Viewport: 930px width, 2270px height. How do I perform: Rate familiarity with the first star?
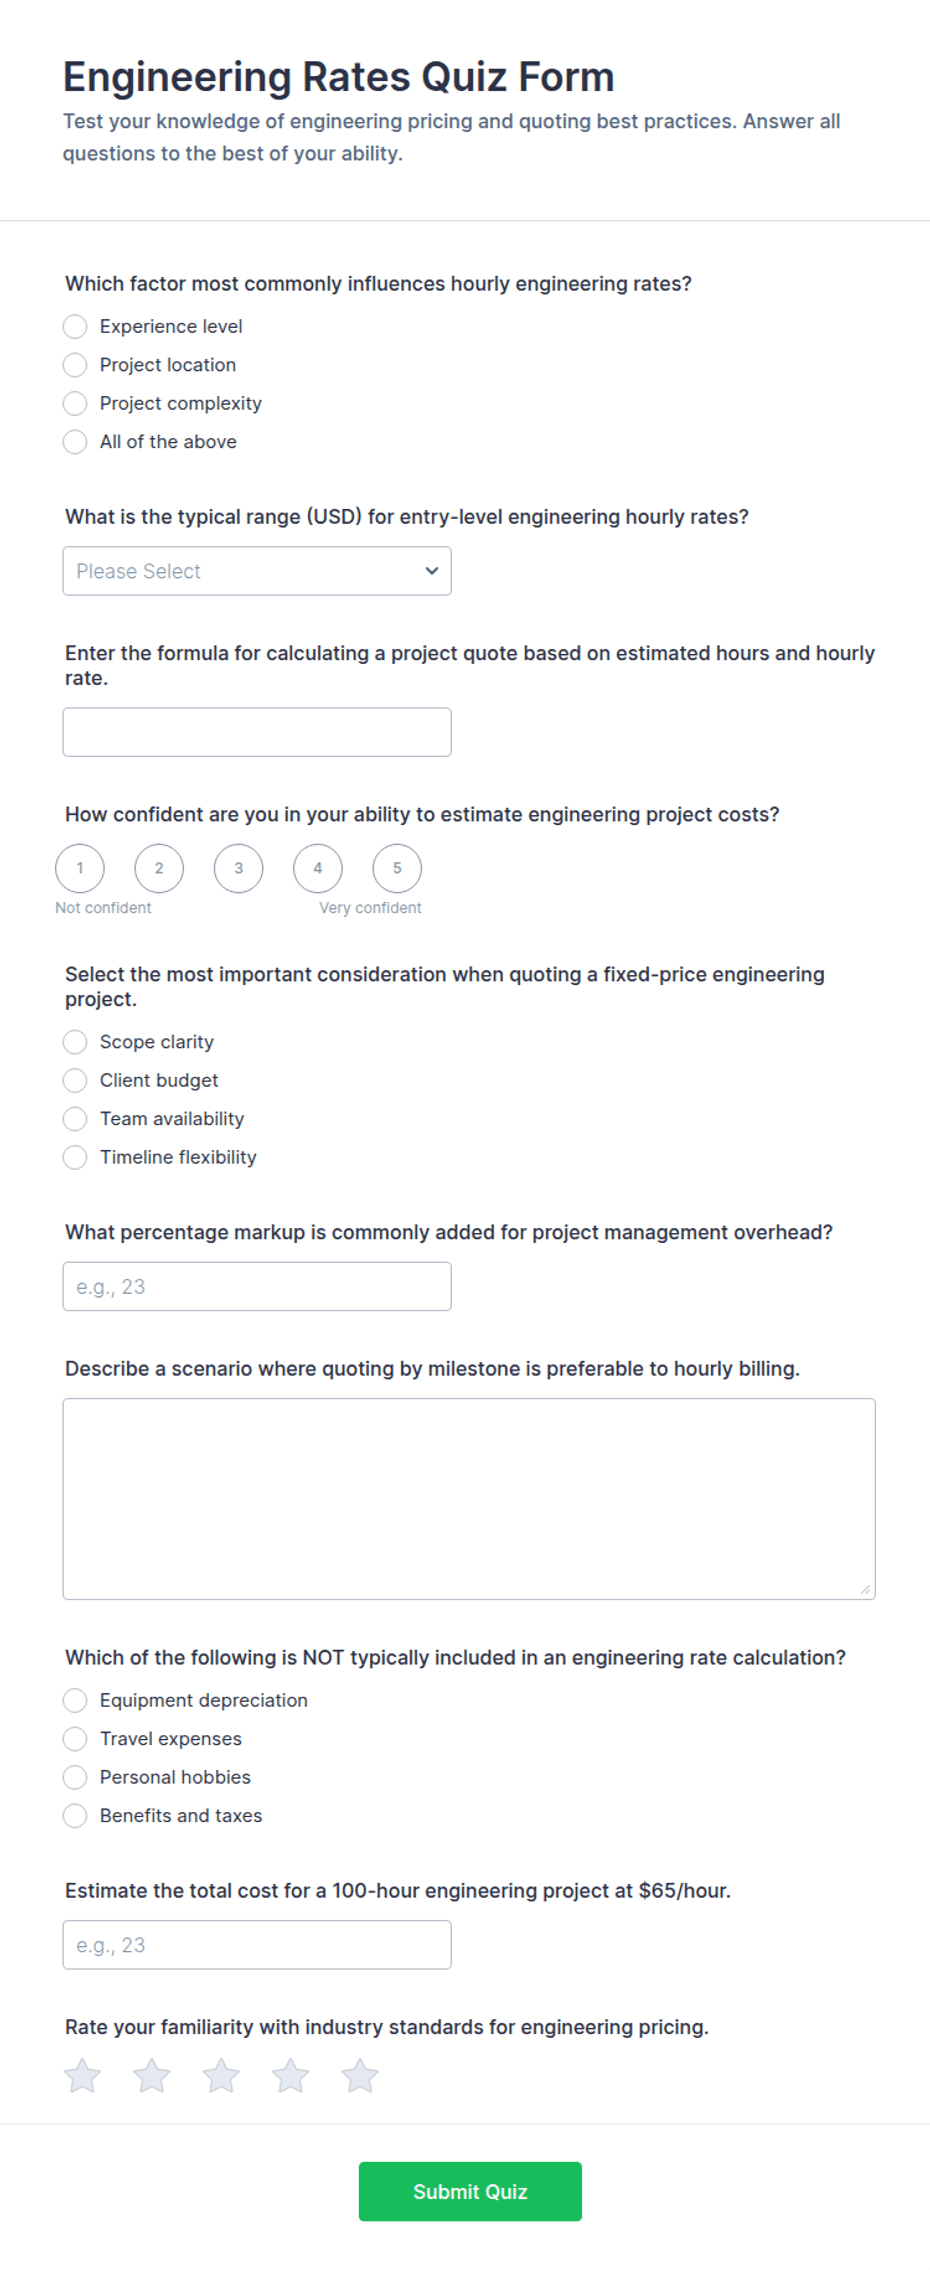point(82,2076)
